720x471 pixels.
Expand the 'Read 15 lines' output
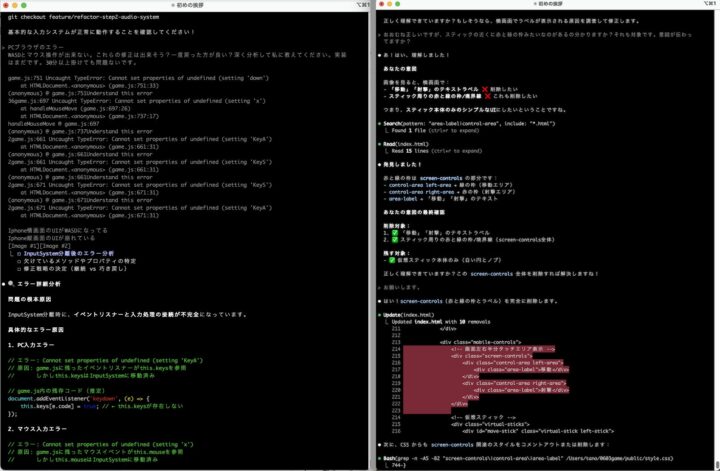437,151
